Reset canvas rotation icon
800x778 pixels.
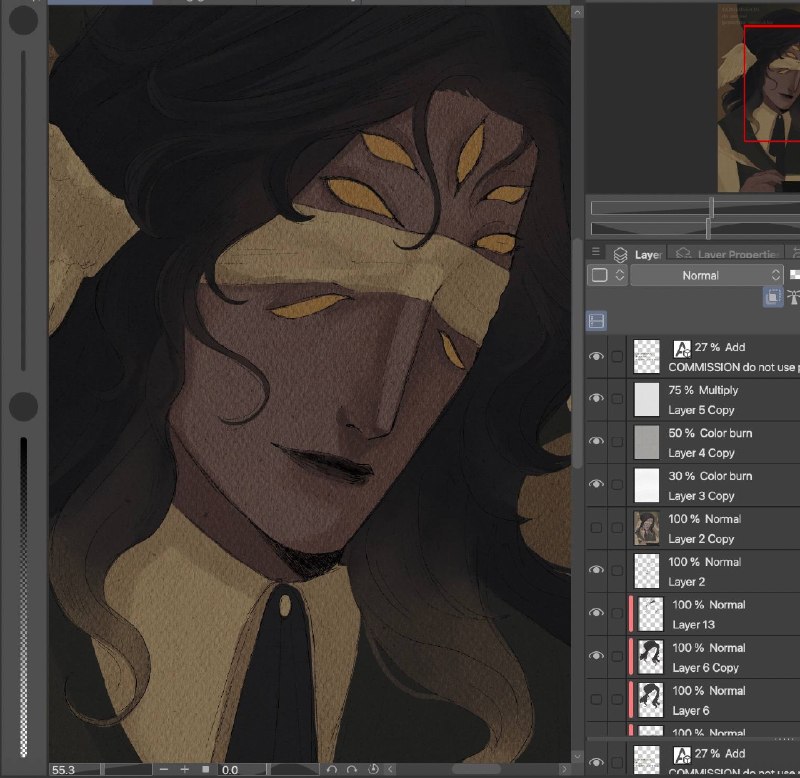pos(373,769)
